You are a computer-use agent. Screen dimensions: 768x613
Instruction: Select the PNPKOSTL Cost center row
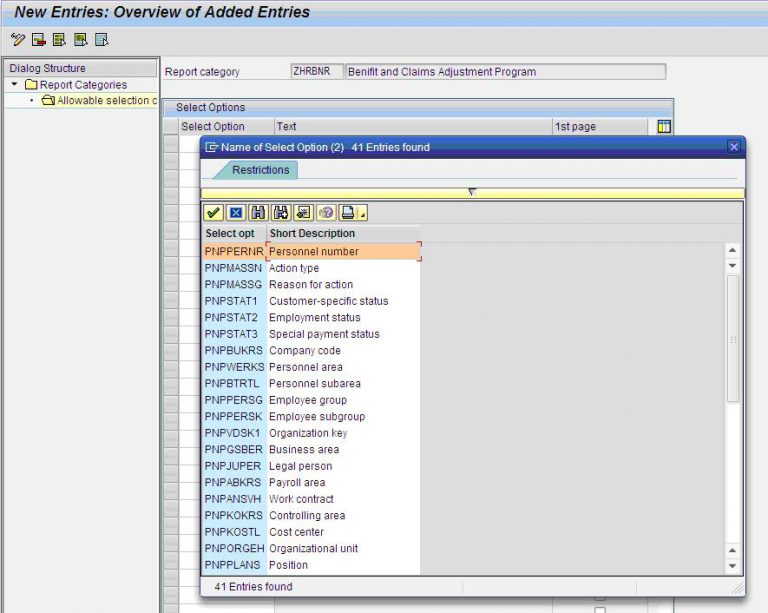tap(312, 532)
